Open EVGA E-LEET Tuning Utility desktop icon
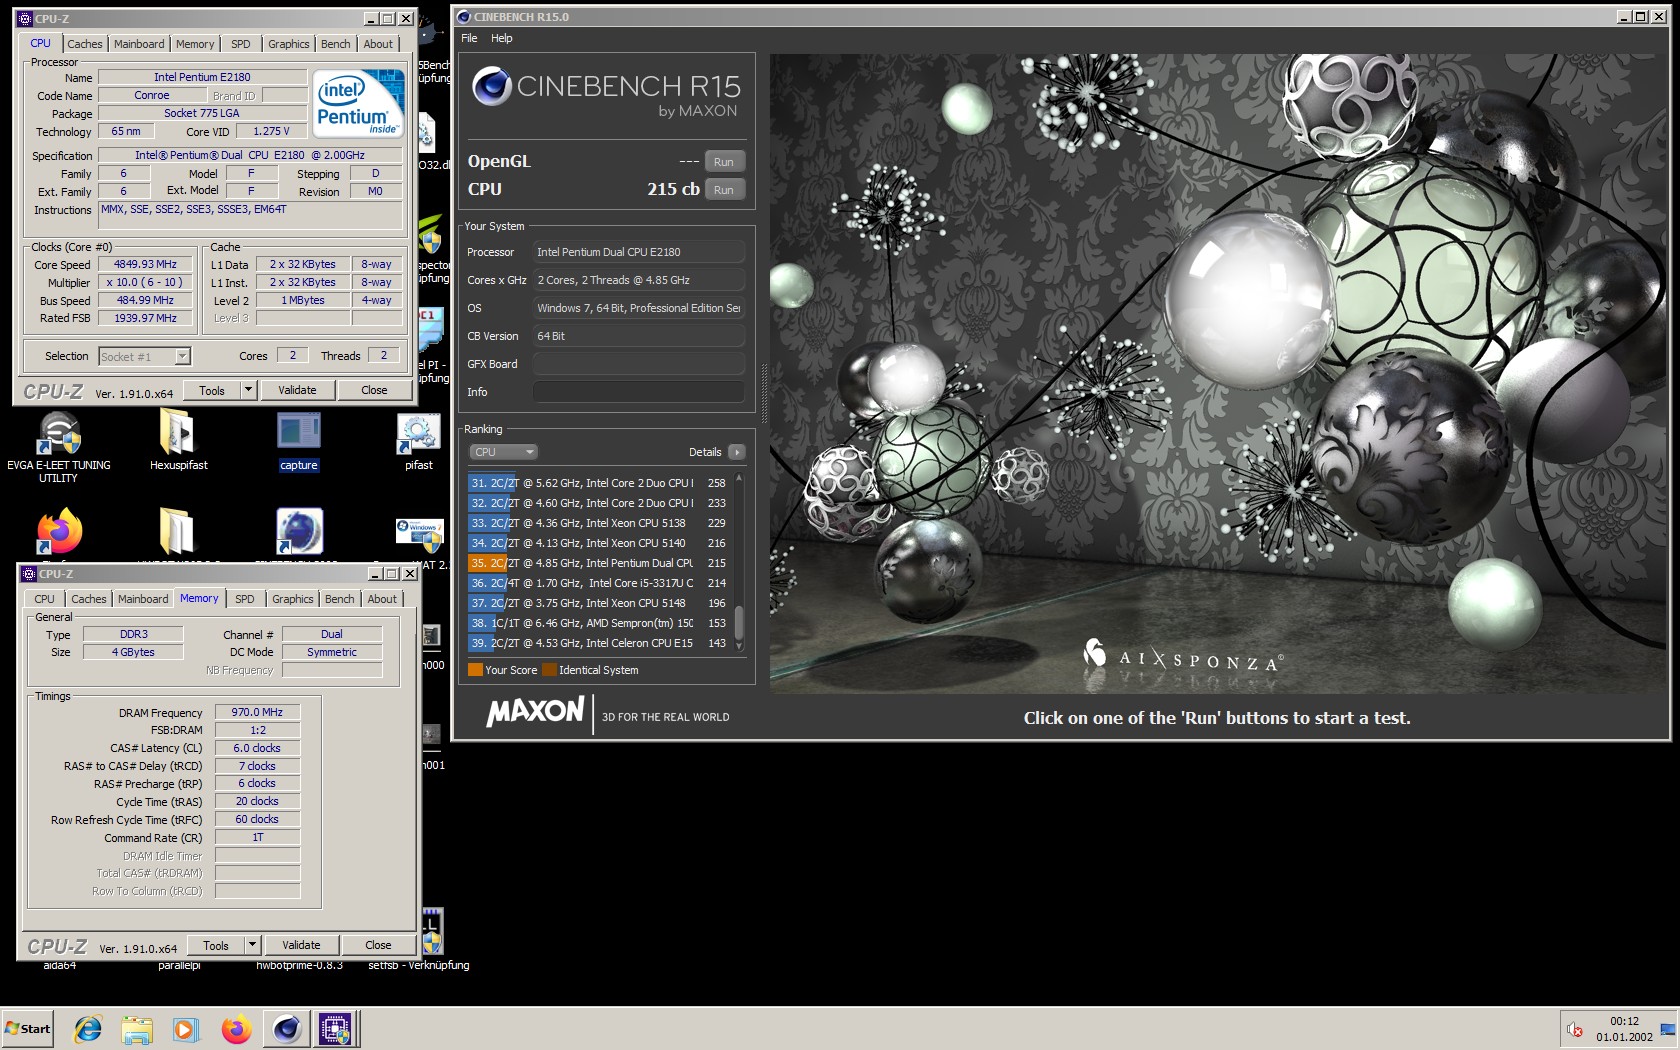 click(59, 435)
